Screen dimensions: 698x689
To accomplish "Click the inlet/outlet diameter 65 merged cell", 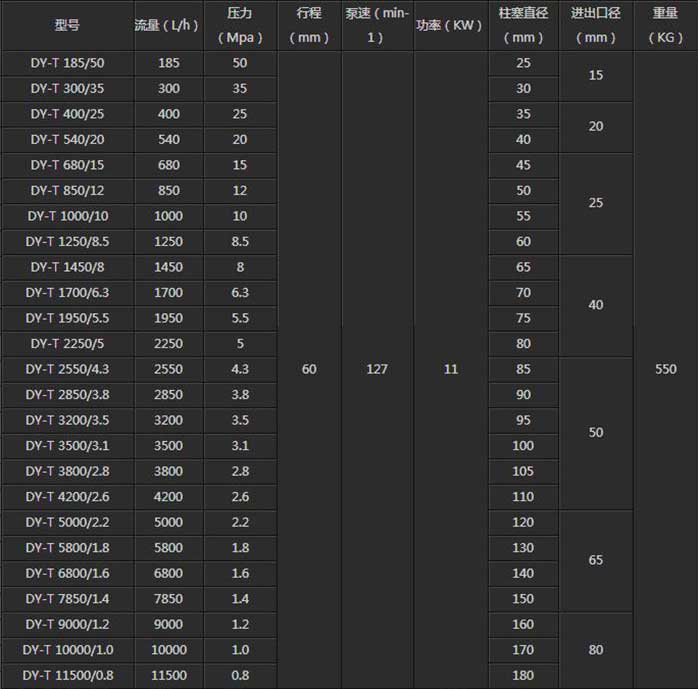I will click(x=596, y=560).
